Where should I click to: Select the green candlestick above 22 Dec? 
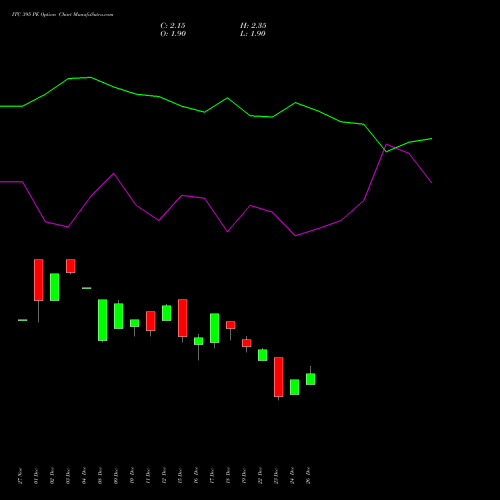[263, 355]
